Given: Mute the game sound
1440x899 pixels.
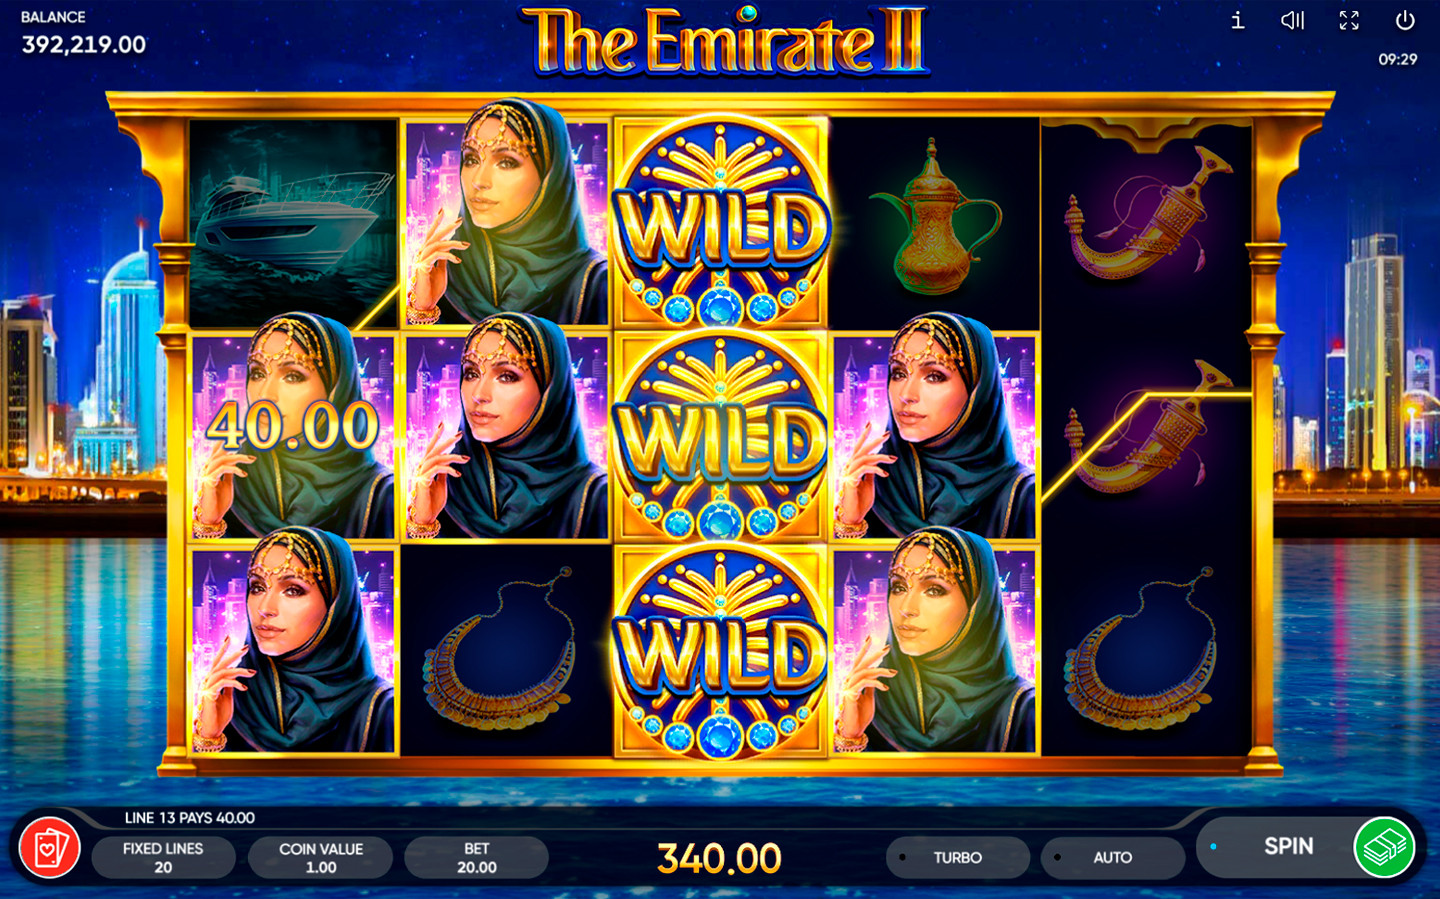Looking at the screenshot, I should coord(1293,20).
